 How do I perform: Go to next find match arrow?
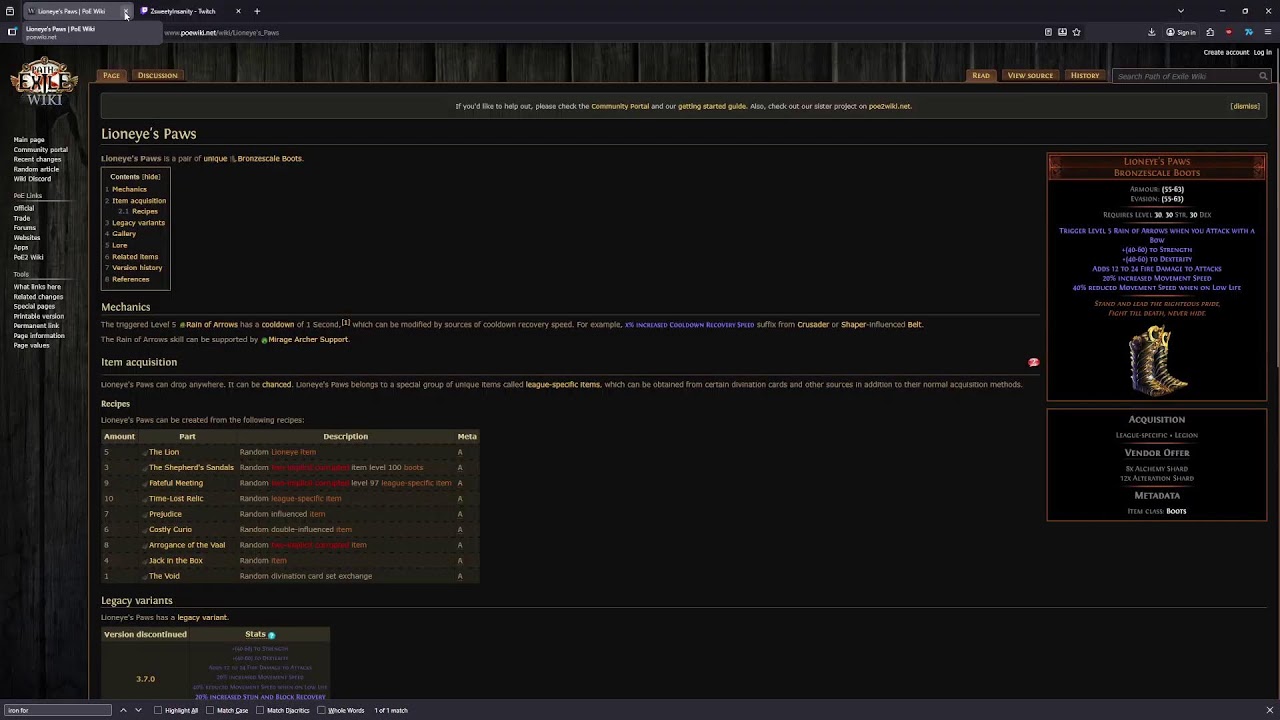[x=140, y=710]
